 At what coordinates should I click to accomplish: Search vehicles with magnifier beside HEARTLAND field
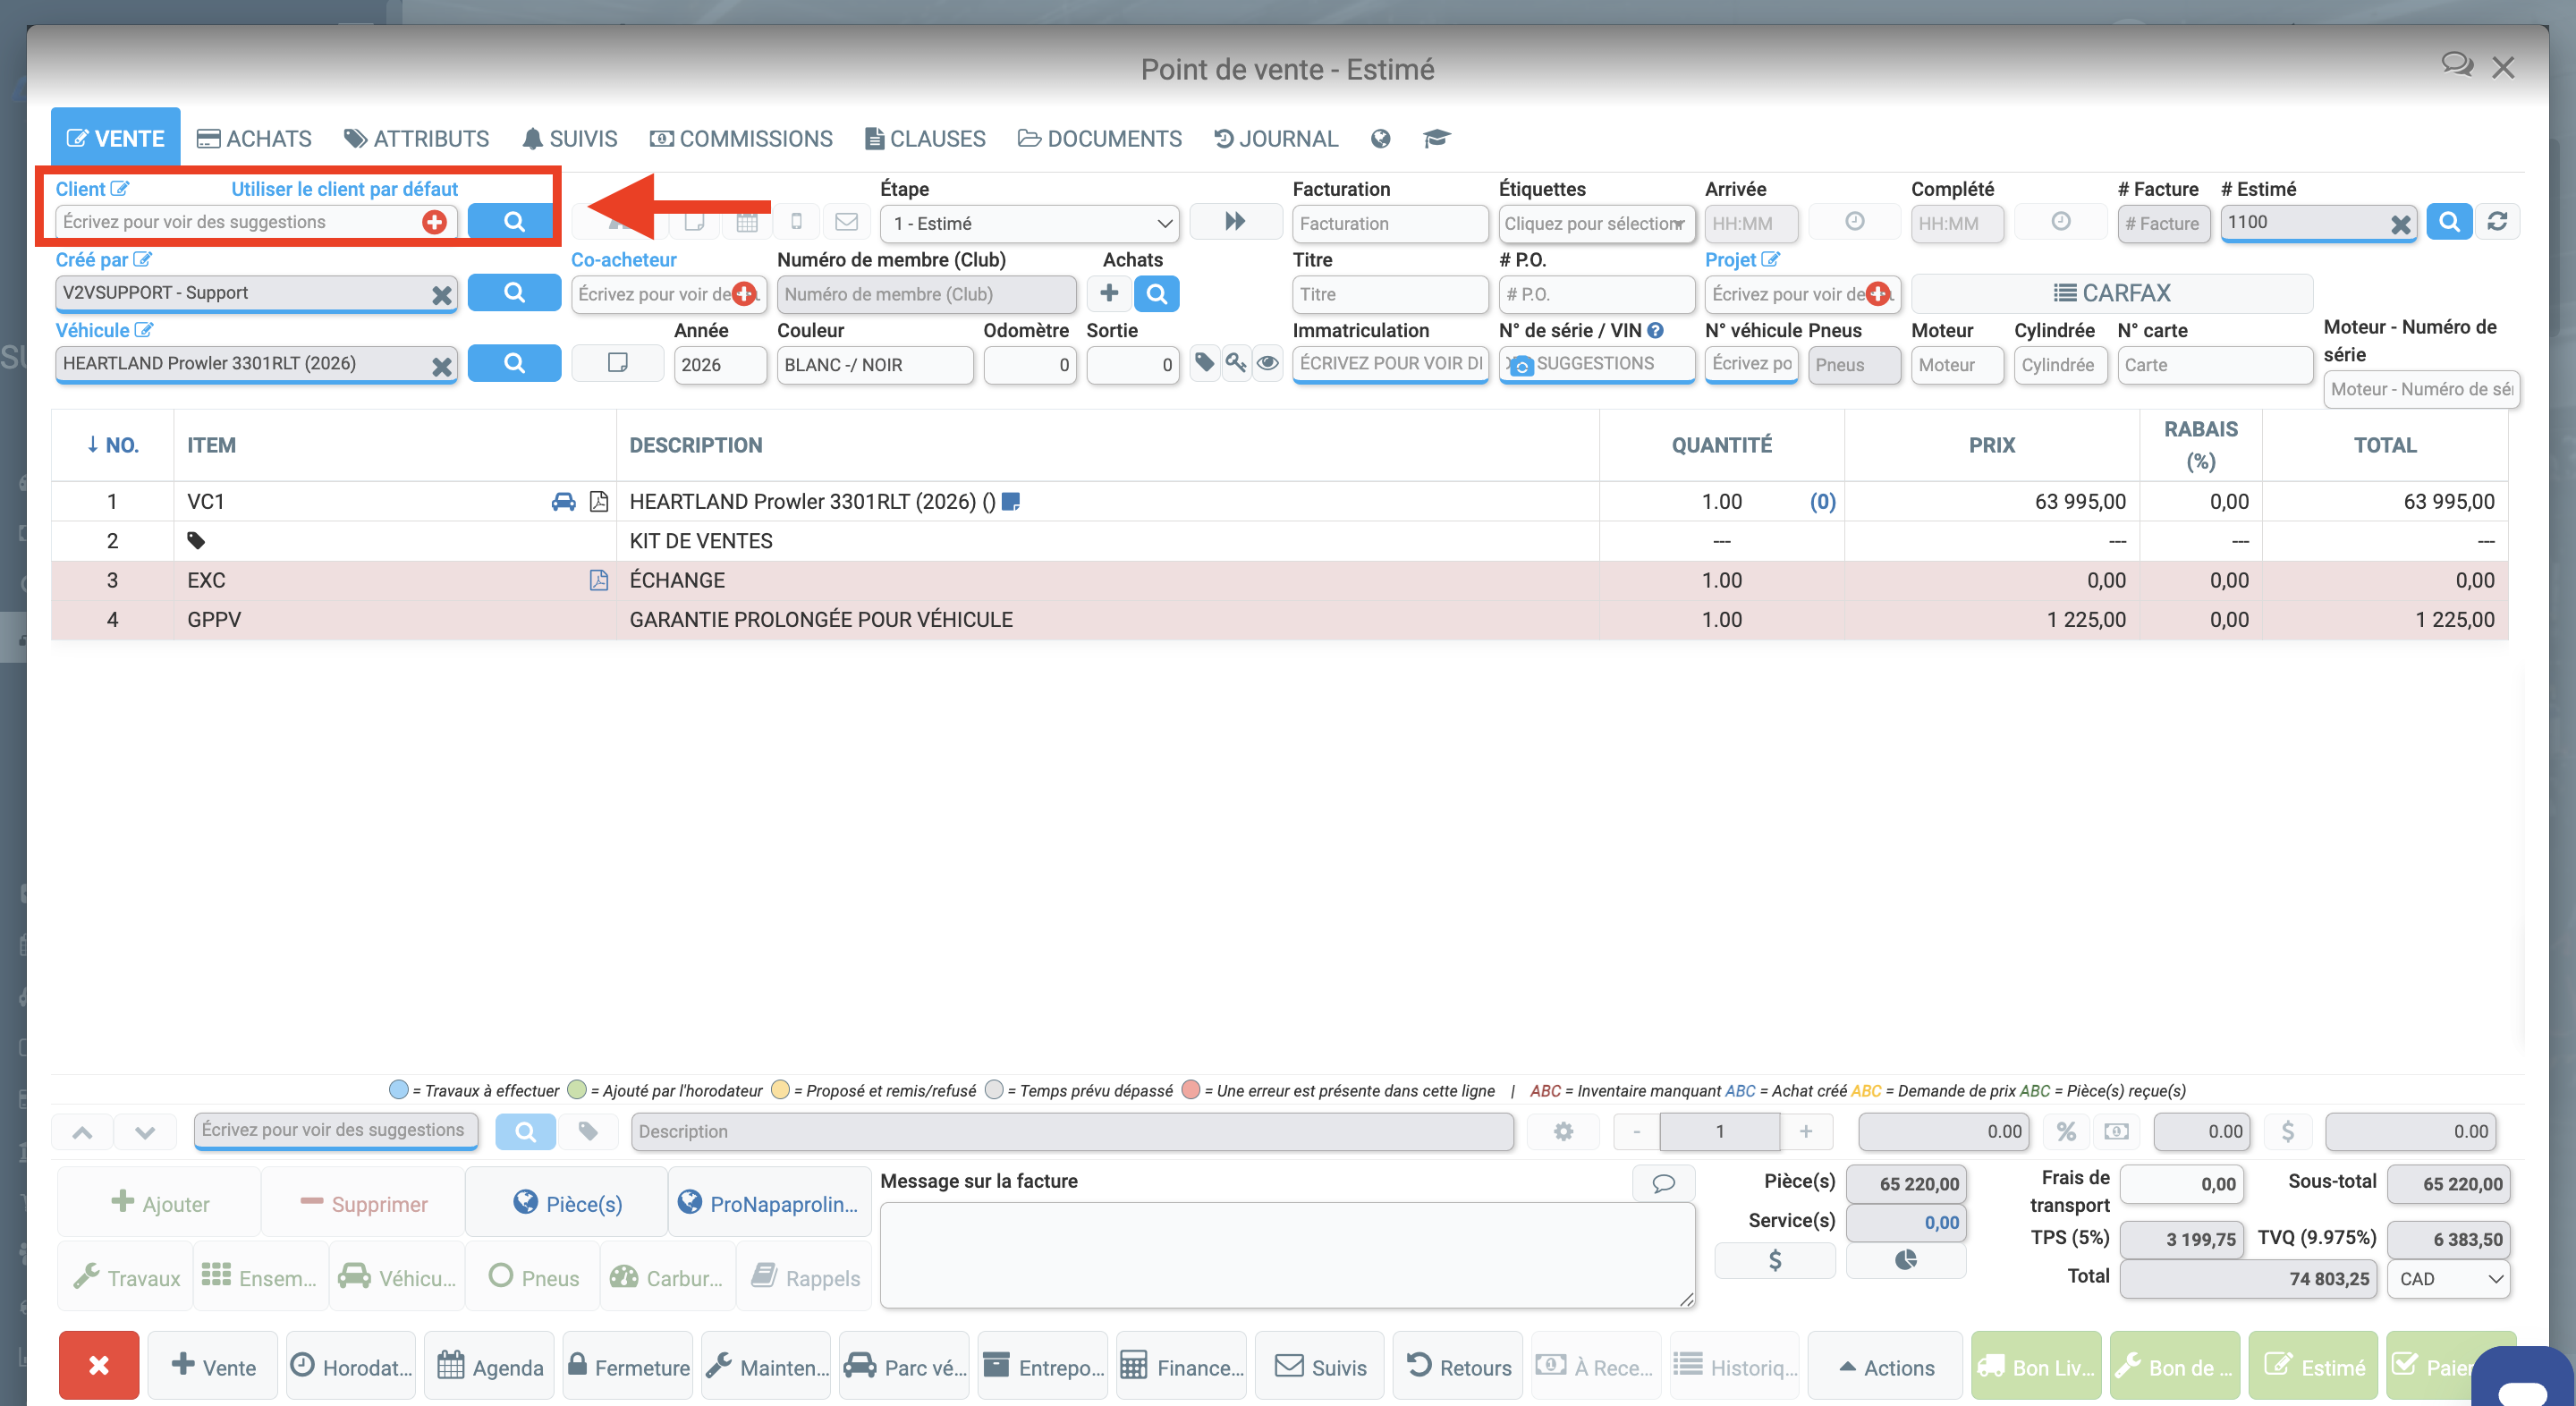(x=514, y=363)
